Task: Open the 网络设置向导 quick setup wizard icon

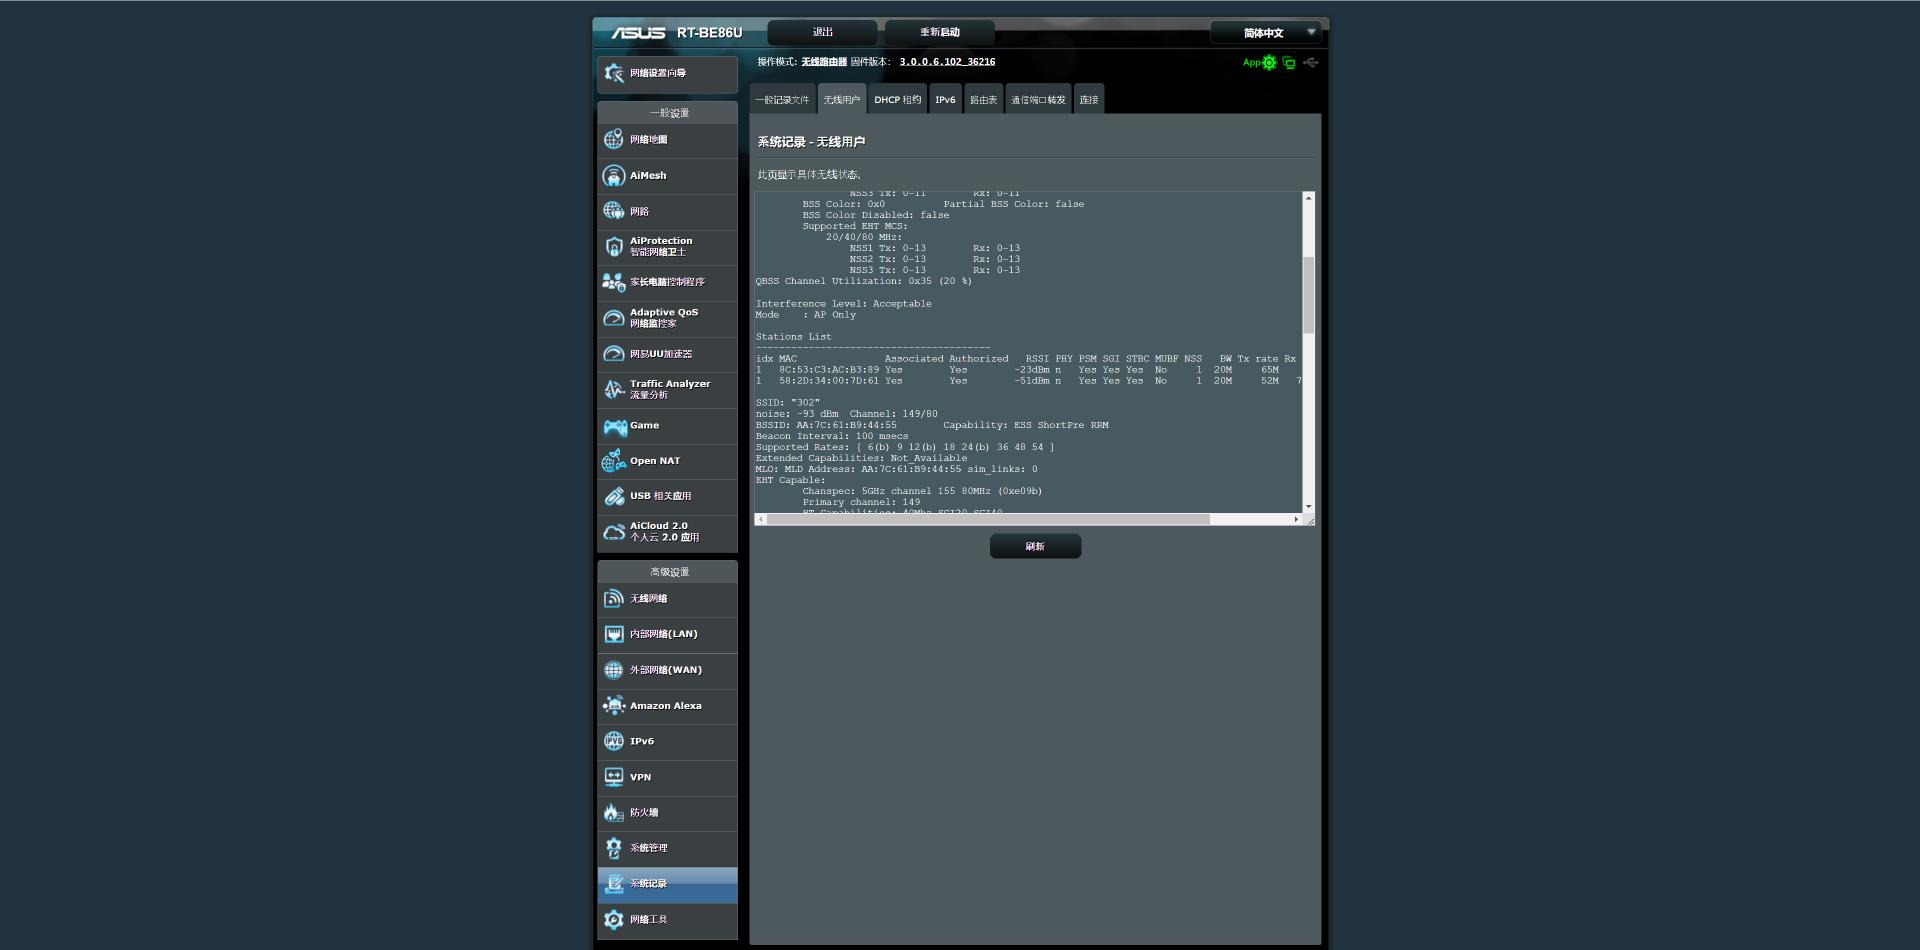Action: (614, 73)
